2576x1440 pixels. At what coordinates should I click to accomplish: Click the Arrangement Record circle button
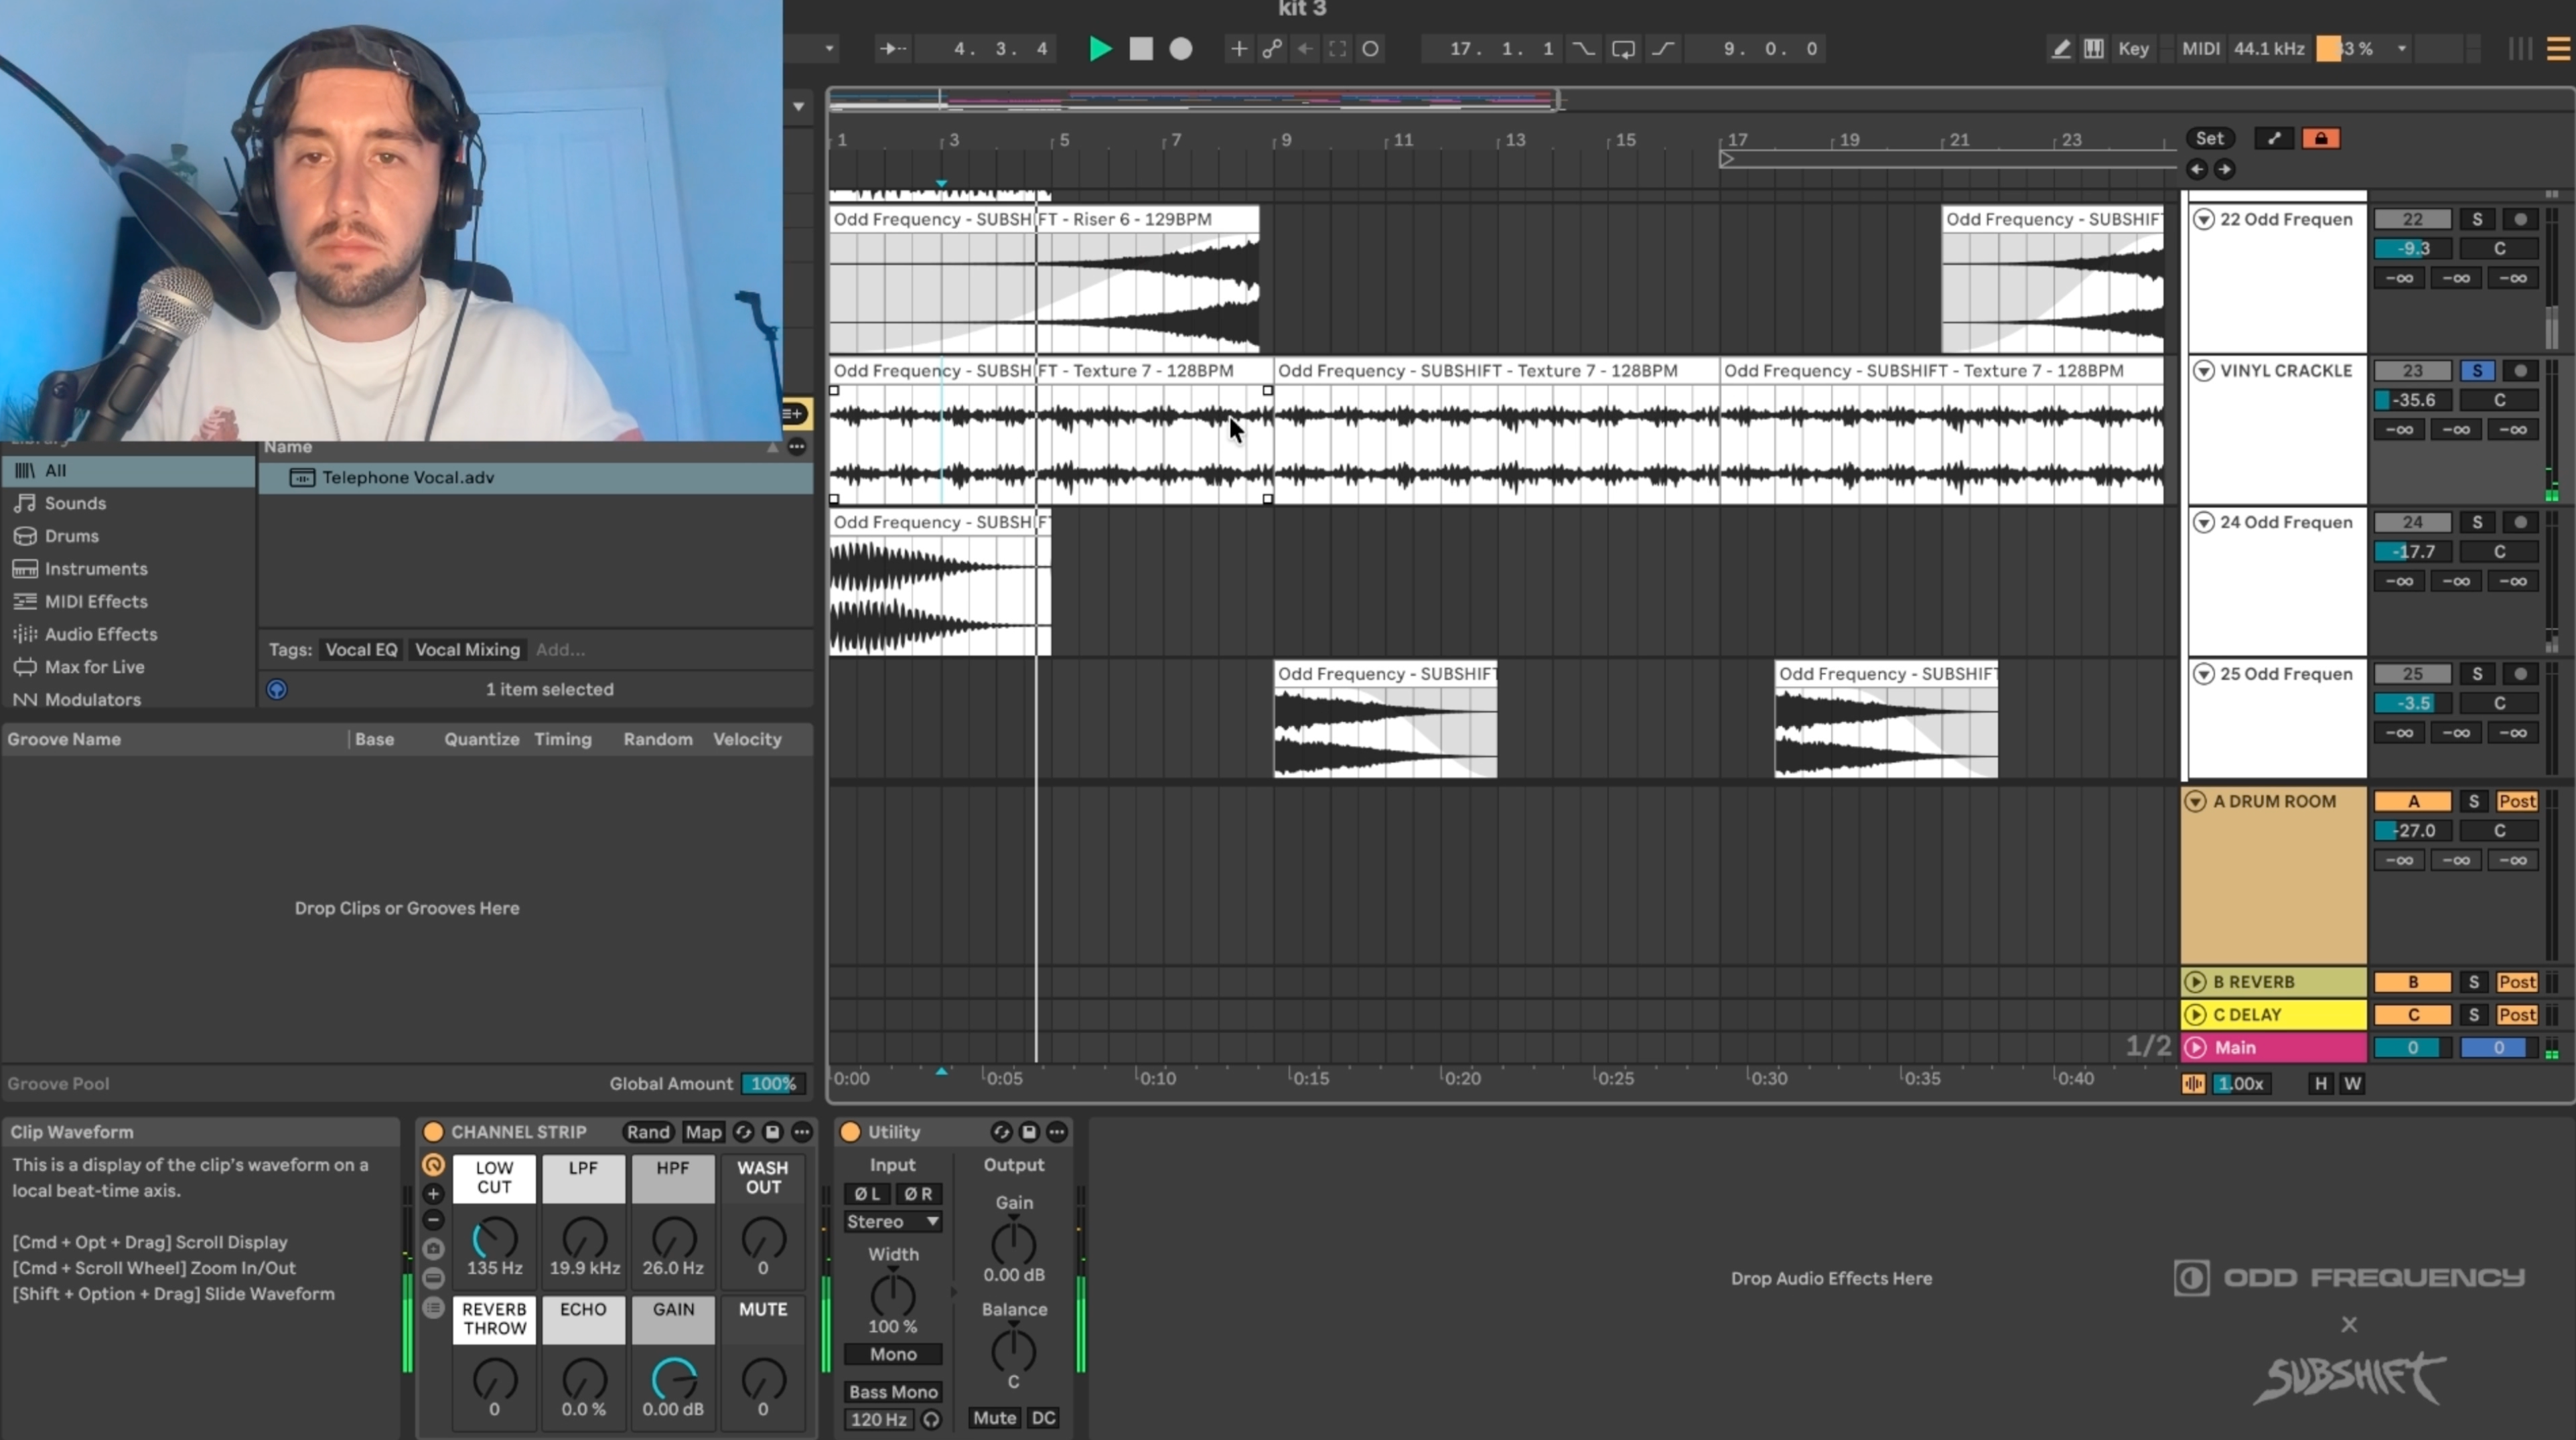1181,48
